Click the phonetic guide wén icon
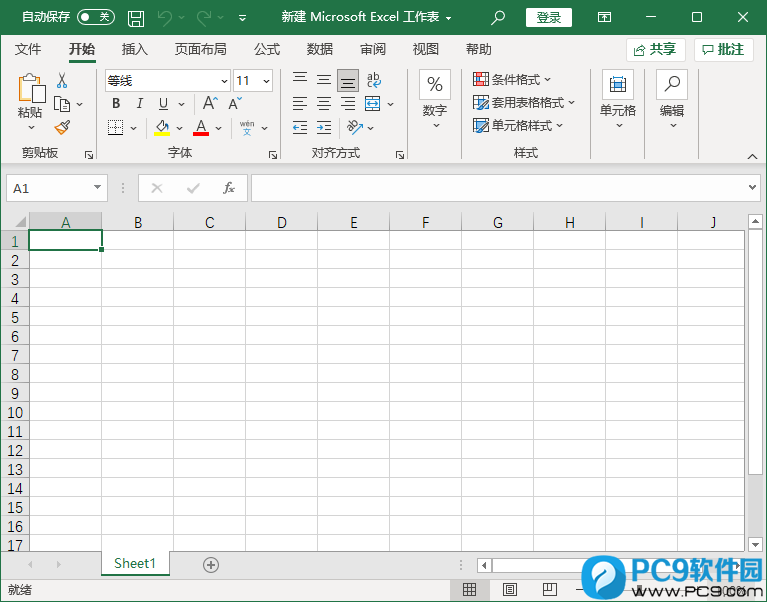The width and height of the screenshot is (767, 602). click(x=247, y=128)
